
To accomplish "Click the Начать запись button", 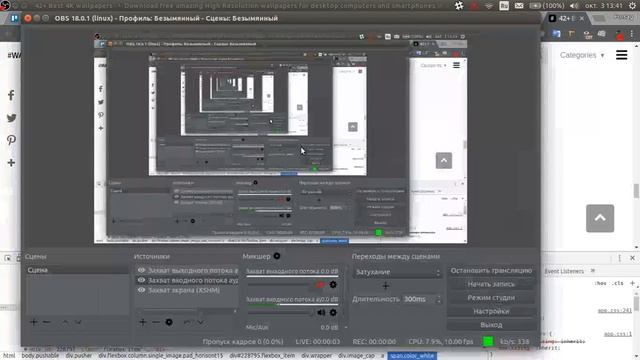I will pos(491,284).
